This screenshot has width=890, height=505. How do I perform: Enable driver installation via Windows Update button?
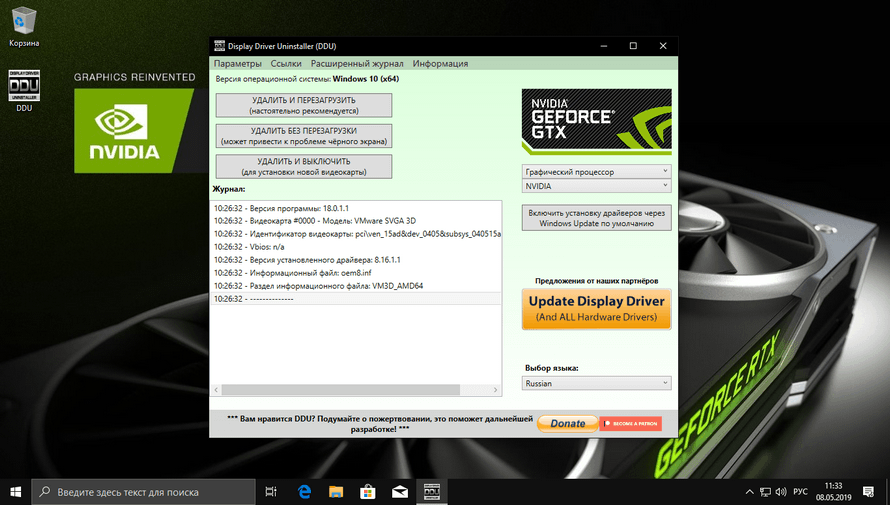click(x=597, y=218)
